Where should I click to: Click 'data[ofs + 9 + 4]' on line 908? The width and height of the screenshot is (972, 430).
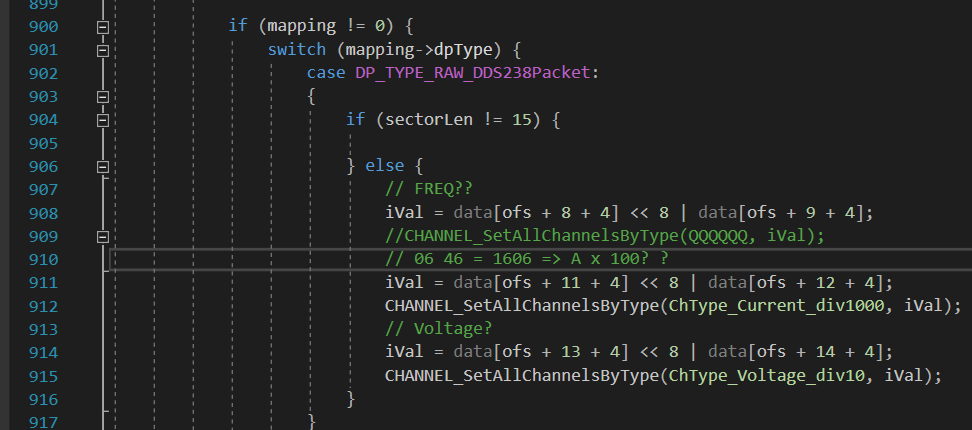[x=782, y=213]
